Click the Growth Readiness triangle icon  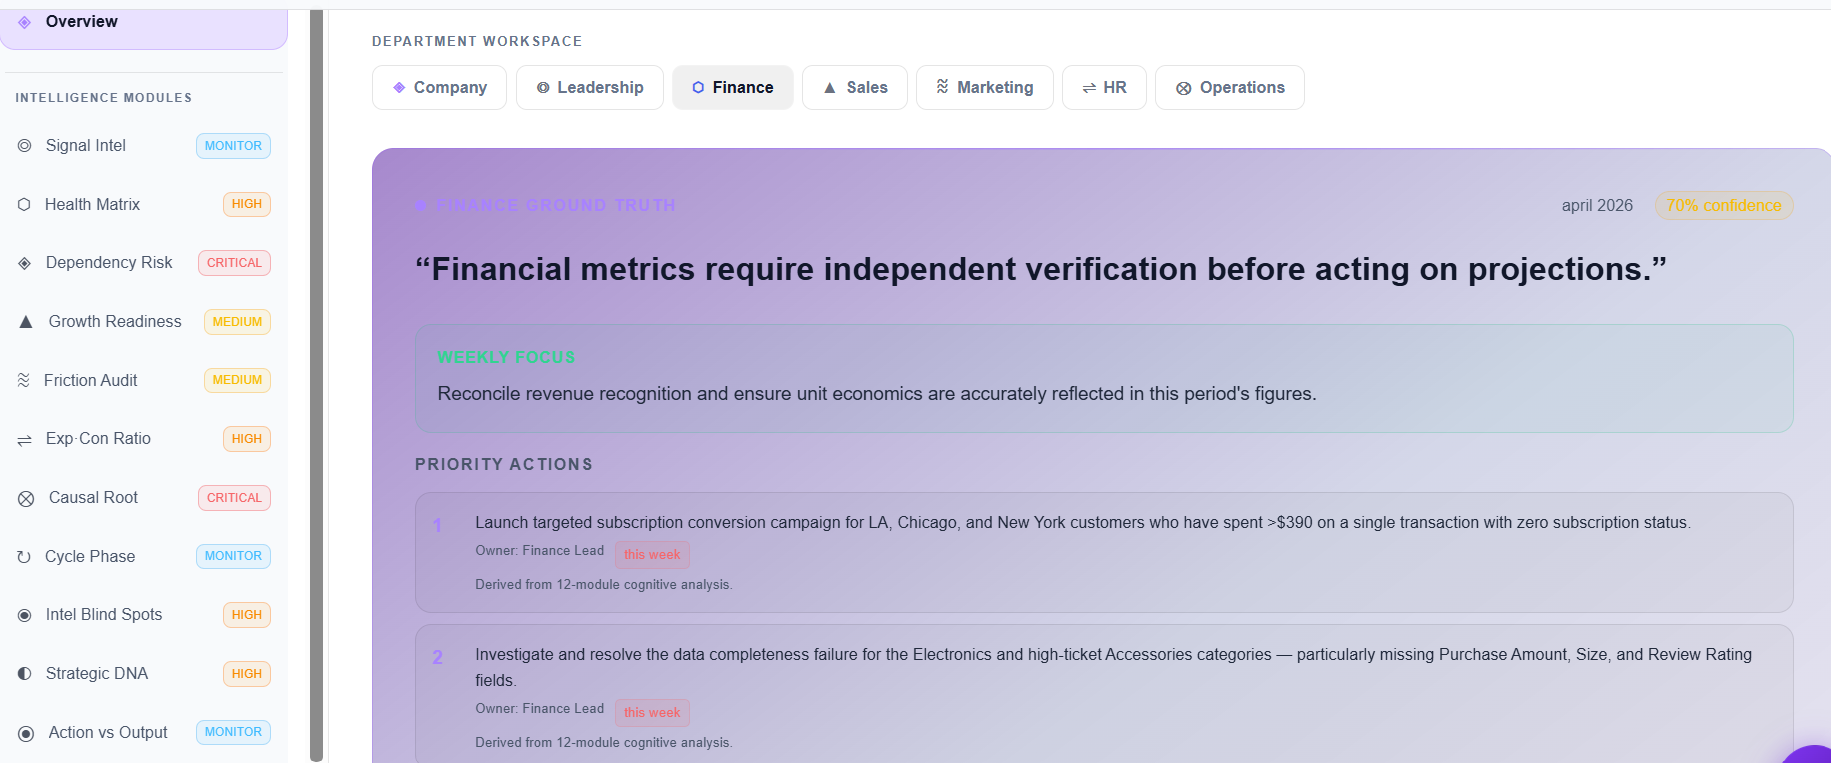(x=26, y=322)
